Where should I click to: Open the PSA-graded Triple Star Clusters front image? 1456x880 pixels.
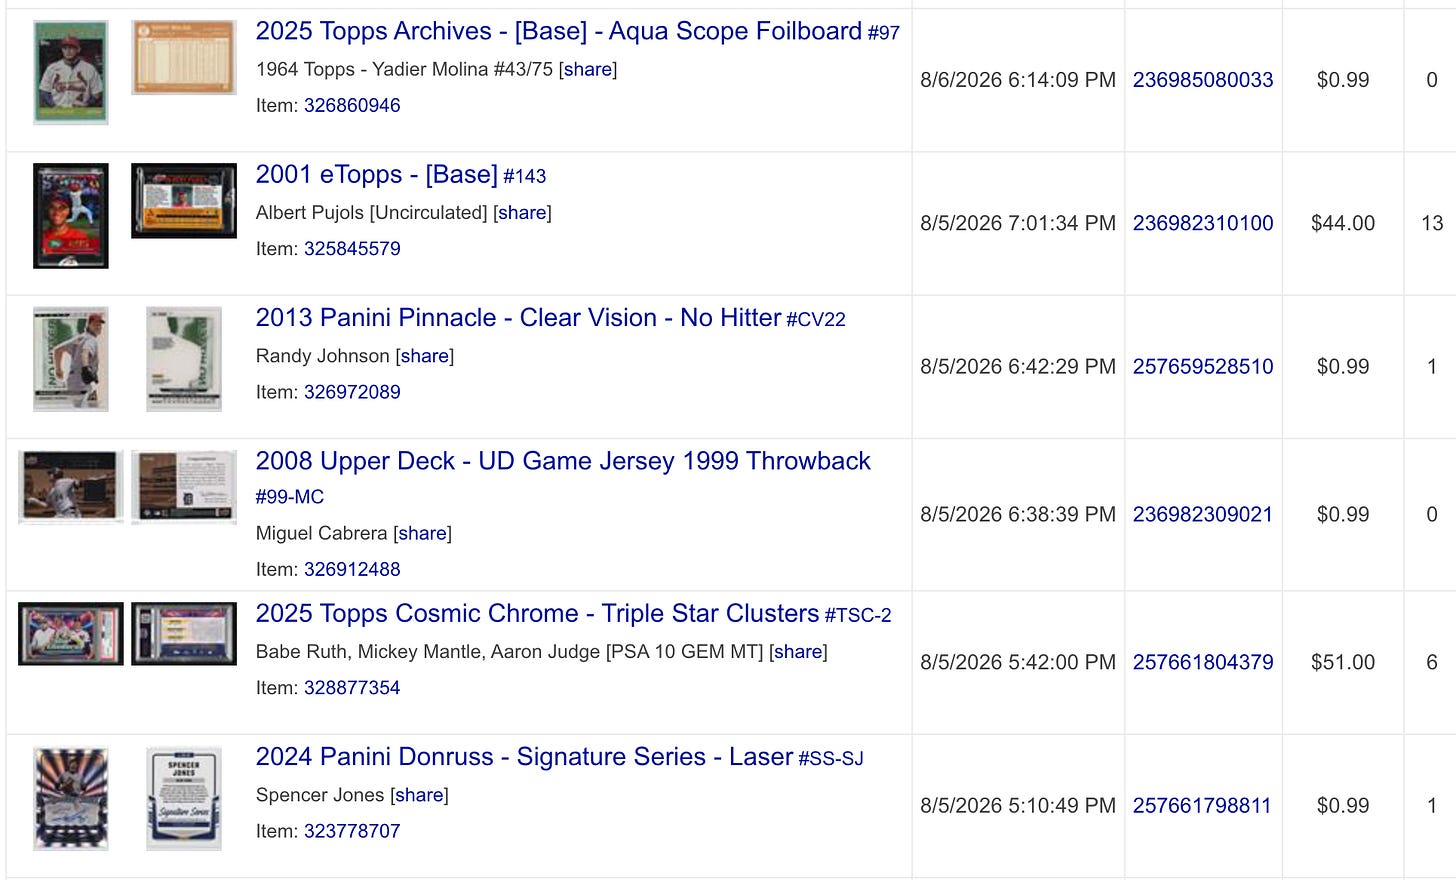pyautogui.click(x=71, y=634)
